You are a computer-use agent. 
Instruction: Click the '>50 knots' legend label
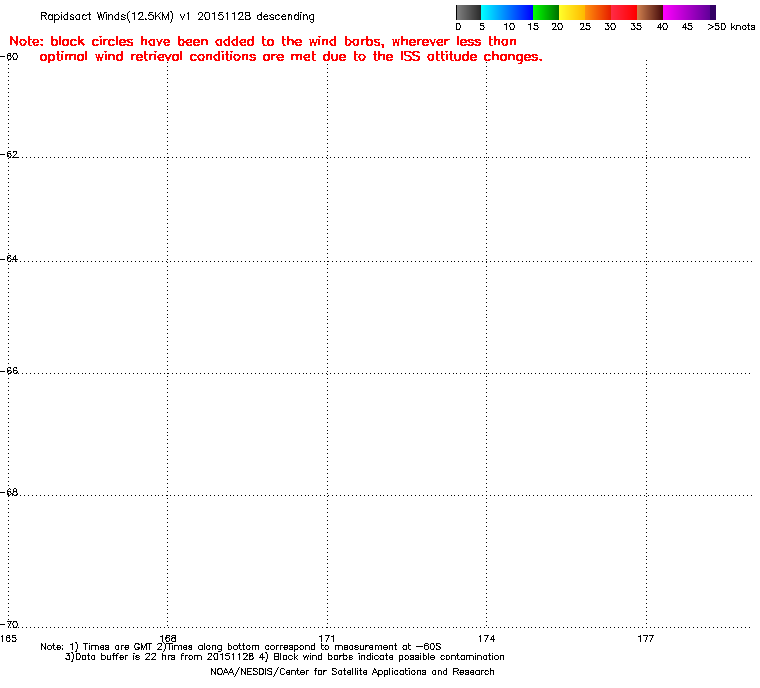(x=731, y=27)
